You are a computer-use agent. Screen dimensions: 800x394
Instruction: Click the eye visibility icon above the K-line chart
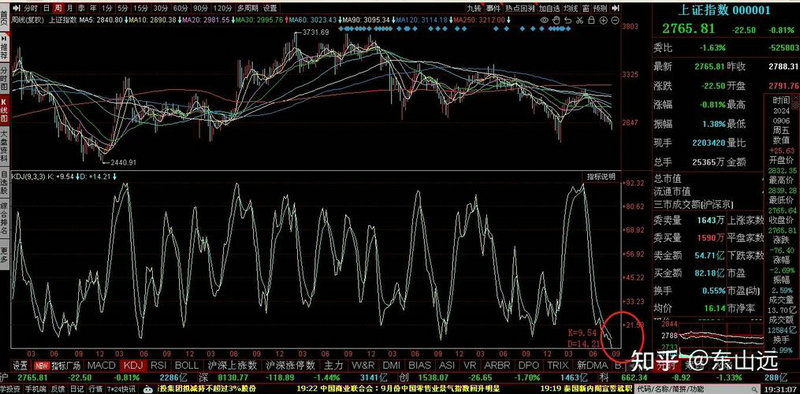click(544, 20)
